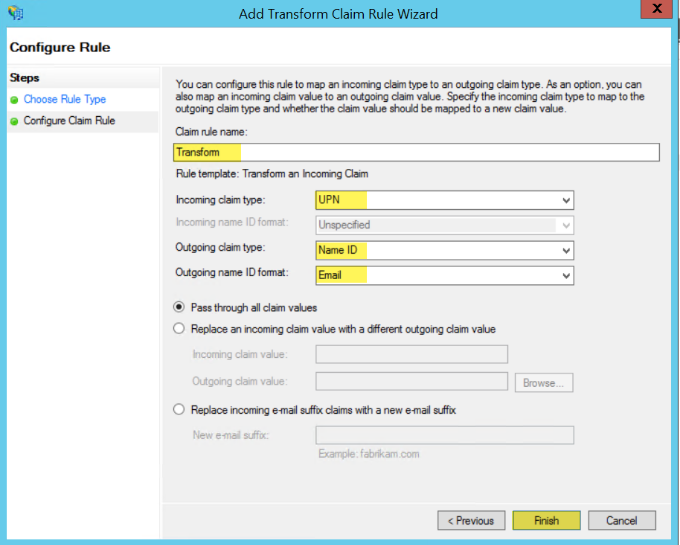Select Pass through all claim values
Screen dimensions: 680x545
click(x=180, y=307)
